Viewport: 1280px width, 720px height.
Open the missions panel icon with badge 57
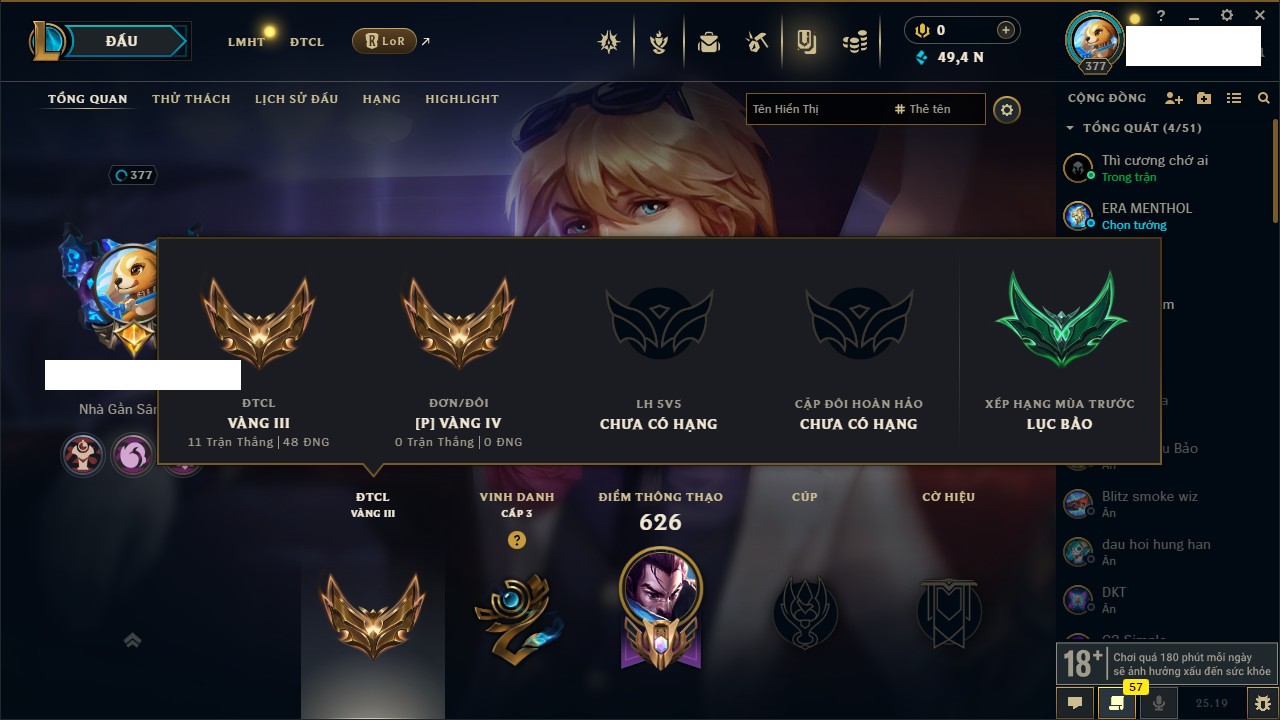(x=1117, y=703)
